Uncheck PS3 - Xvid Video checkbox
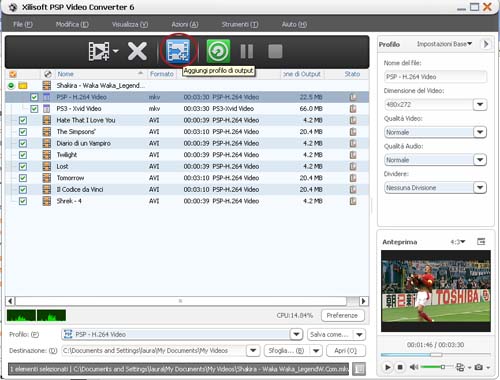The image size is (500, 380). click(x=34, y=109)
